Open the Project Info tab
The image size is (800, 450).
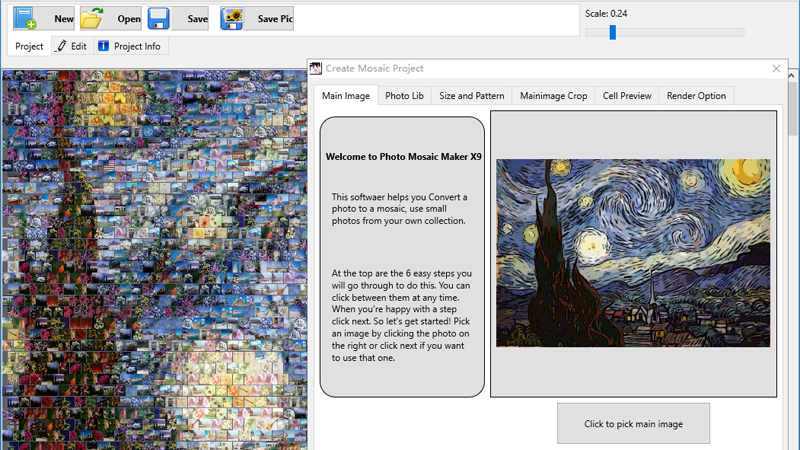(x=131, y=46)
